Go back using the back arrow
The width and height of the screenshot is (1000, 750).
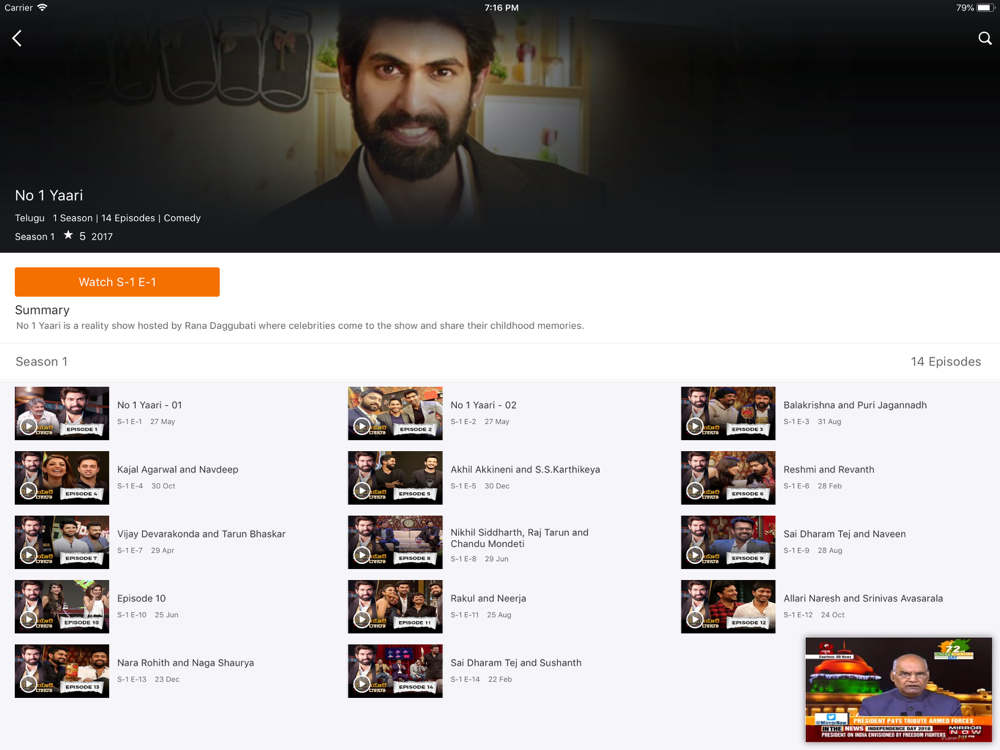17,38
